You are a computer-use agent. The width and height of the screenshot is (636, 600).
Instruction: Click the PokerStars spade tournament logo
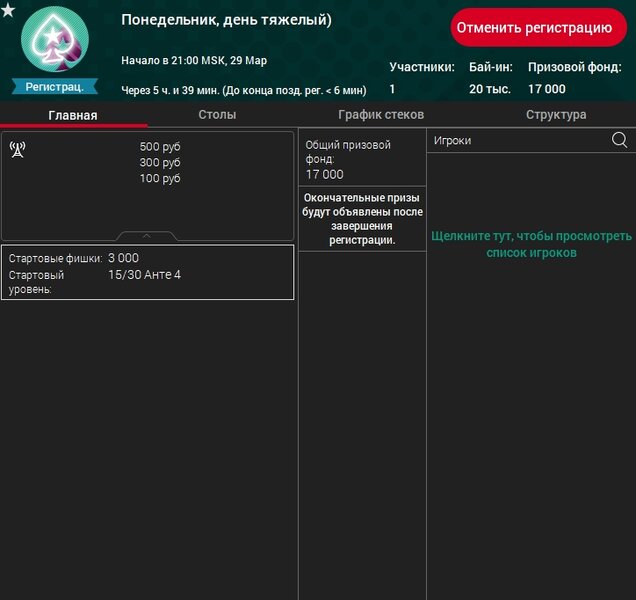click(x=54, y=40)
